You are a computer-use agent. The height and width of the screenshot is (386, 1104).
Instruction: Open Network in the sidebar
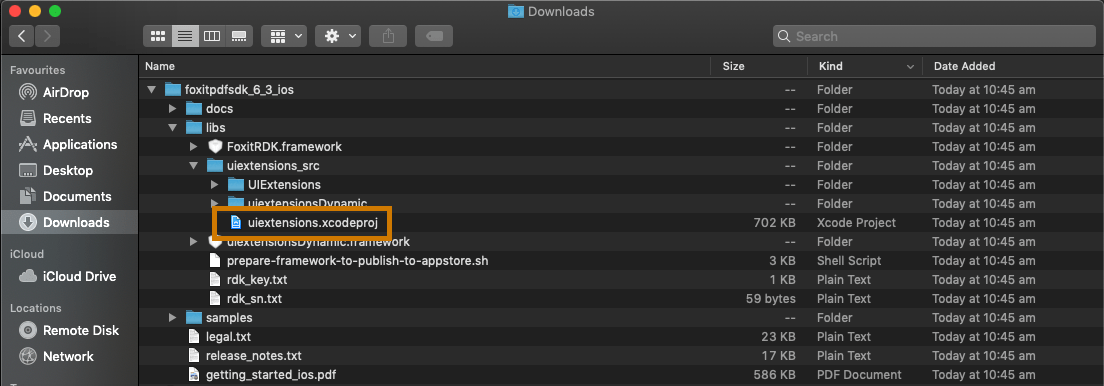click(69, 356)
